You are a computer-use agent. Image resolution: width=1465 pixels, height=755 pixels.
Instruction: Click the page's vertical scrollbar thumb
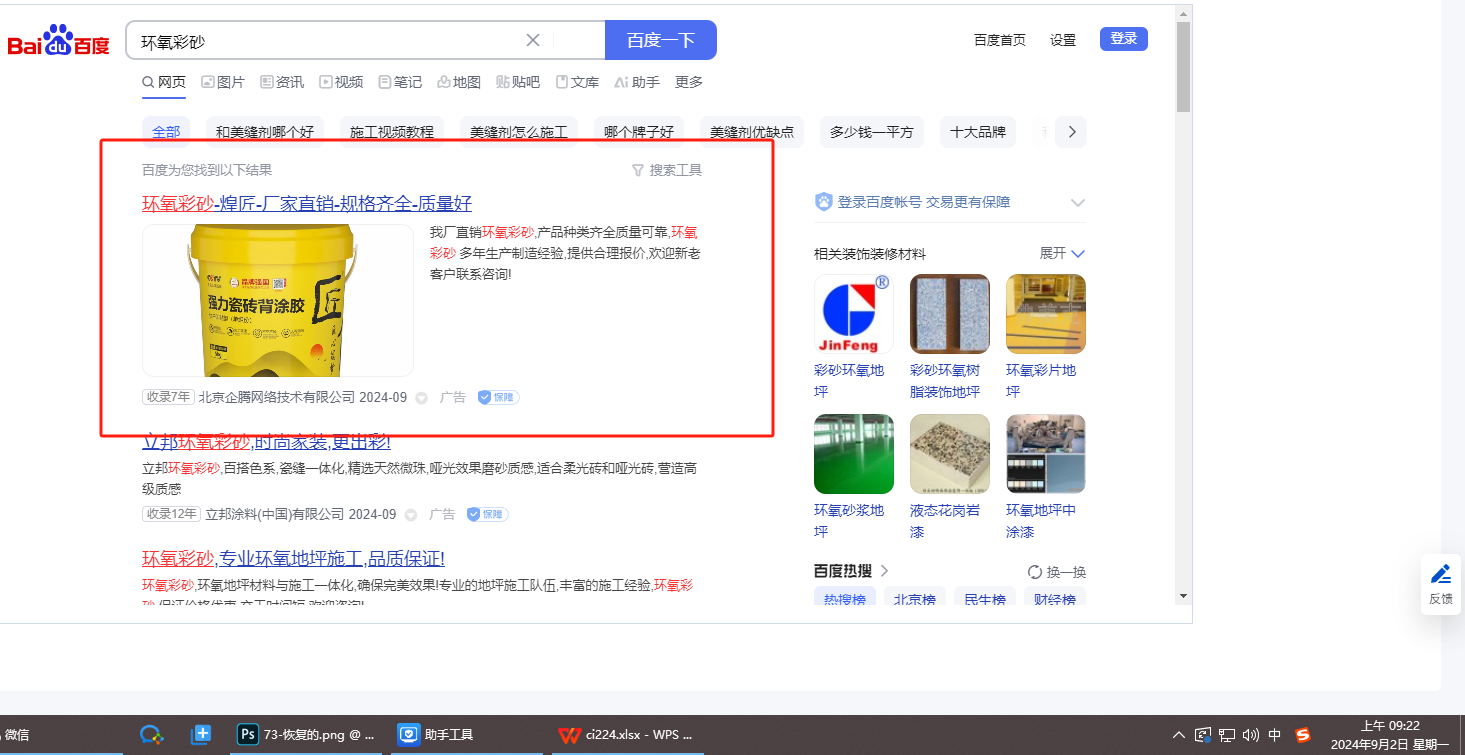click(x=1183, y=66)
